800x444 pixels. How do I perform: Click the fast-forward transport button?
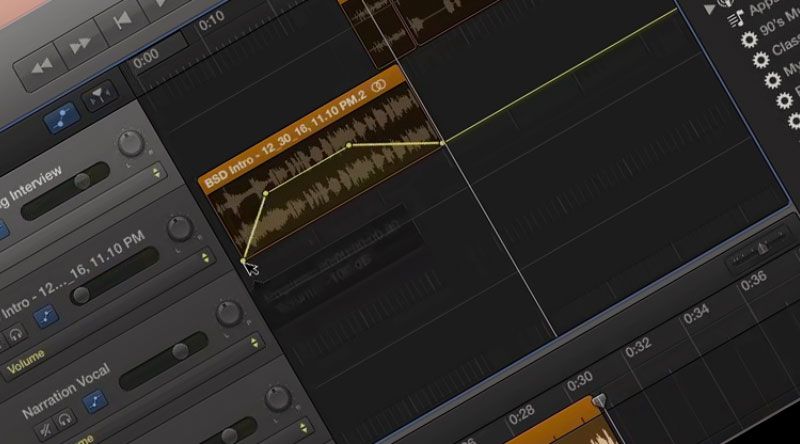[81, 44]
